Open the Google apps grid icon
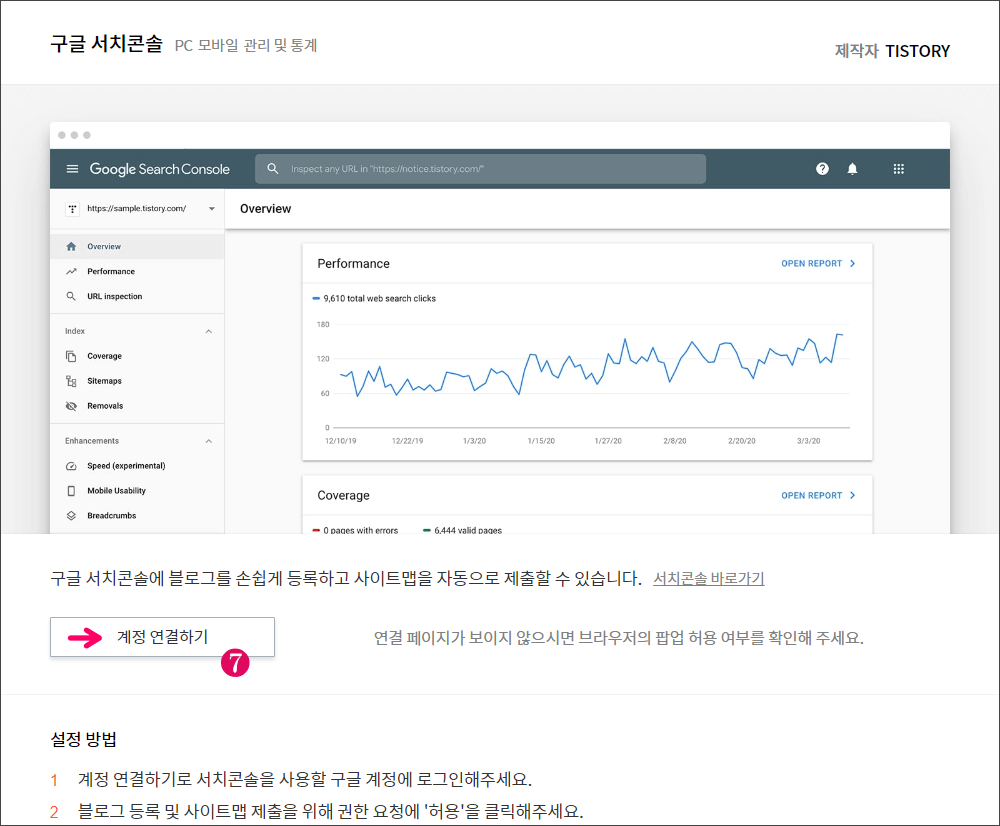This screenshot has width=1000, height=826. point(899,169)
